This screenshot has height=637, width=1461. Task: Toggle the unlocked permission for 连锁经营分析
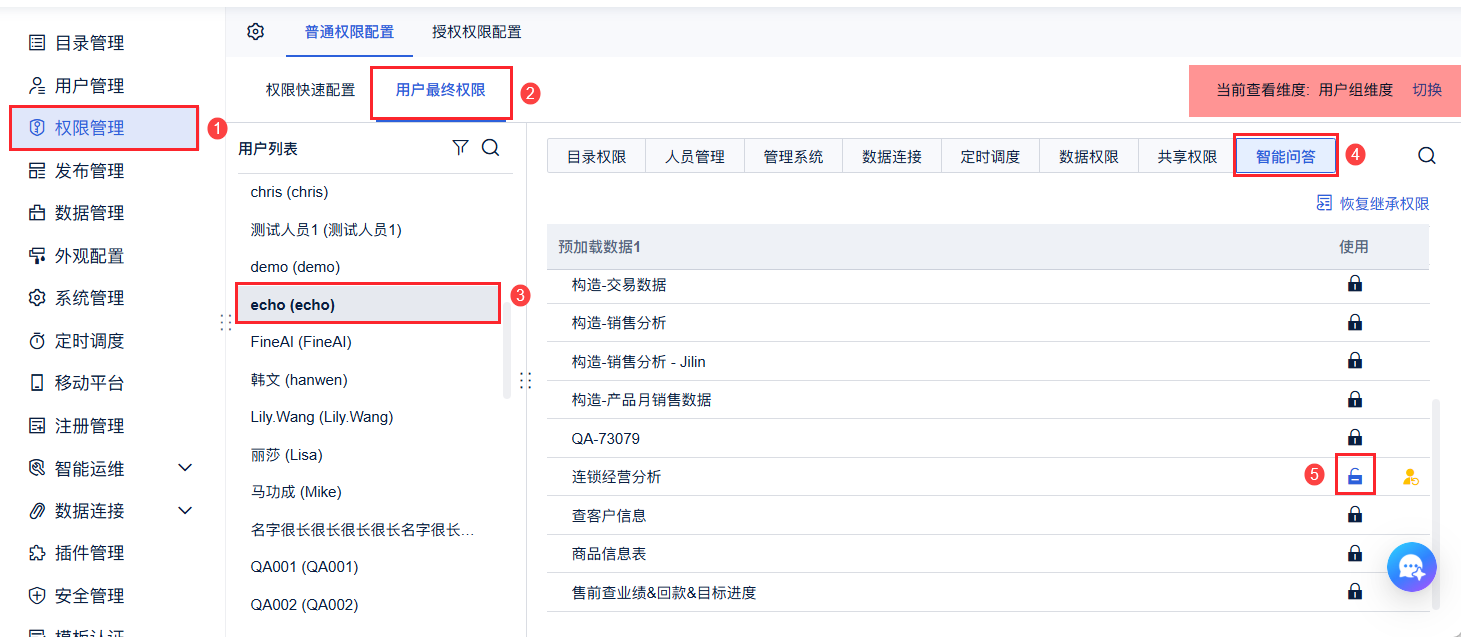(x=1355, y=476)
